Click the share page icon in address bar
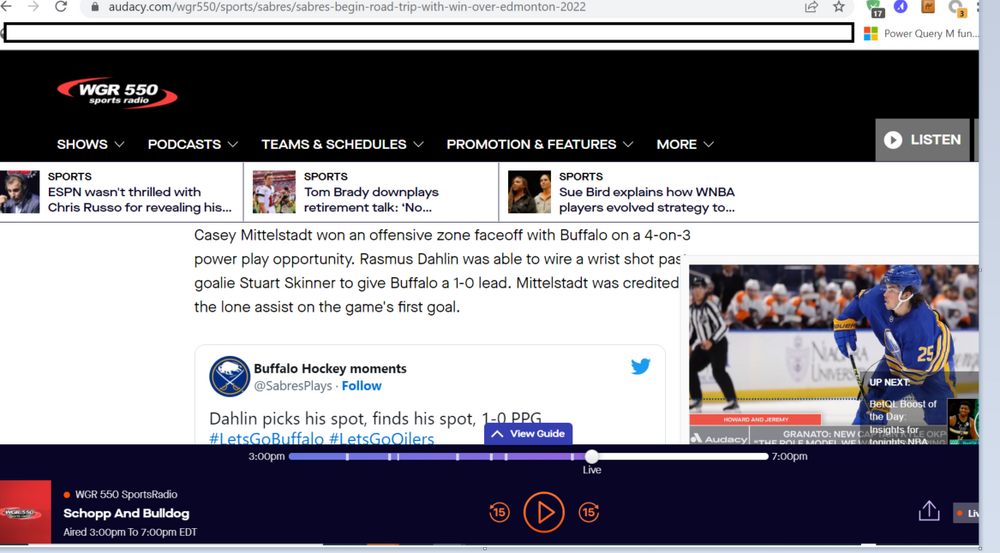Viewport: 1000px width, 553px height. pos(811,7)
